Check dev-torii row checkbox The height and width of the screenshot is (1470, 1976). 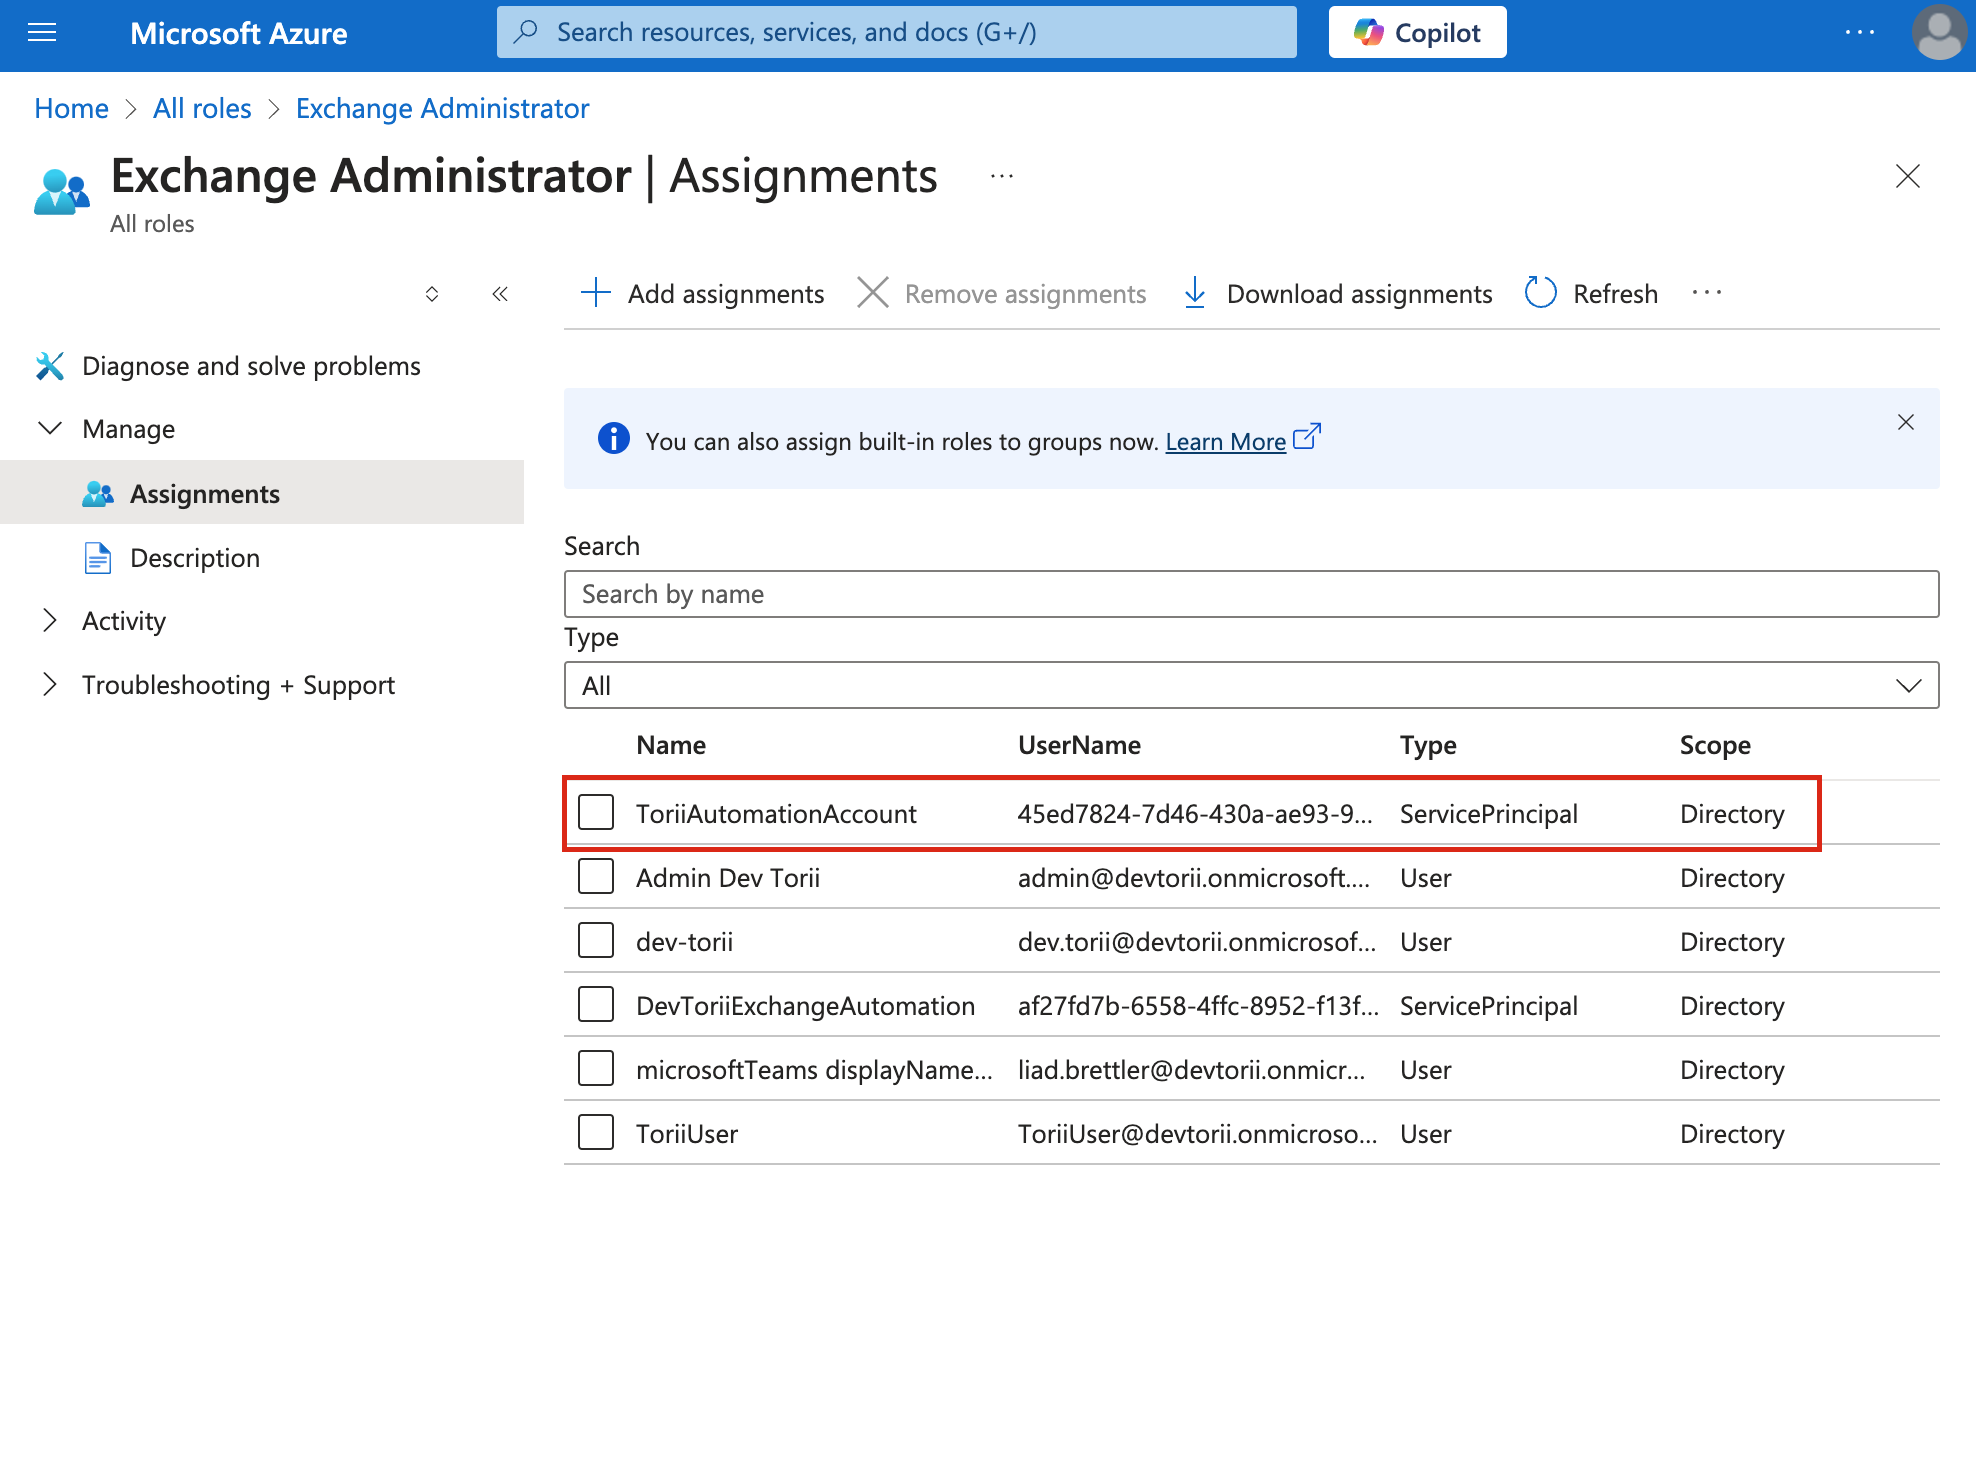coord(596,940)
